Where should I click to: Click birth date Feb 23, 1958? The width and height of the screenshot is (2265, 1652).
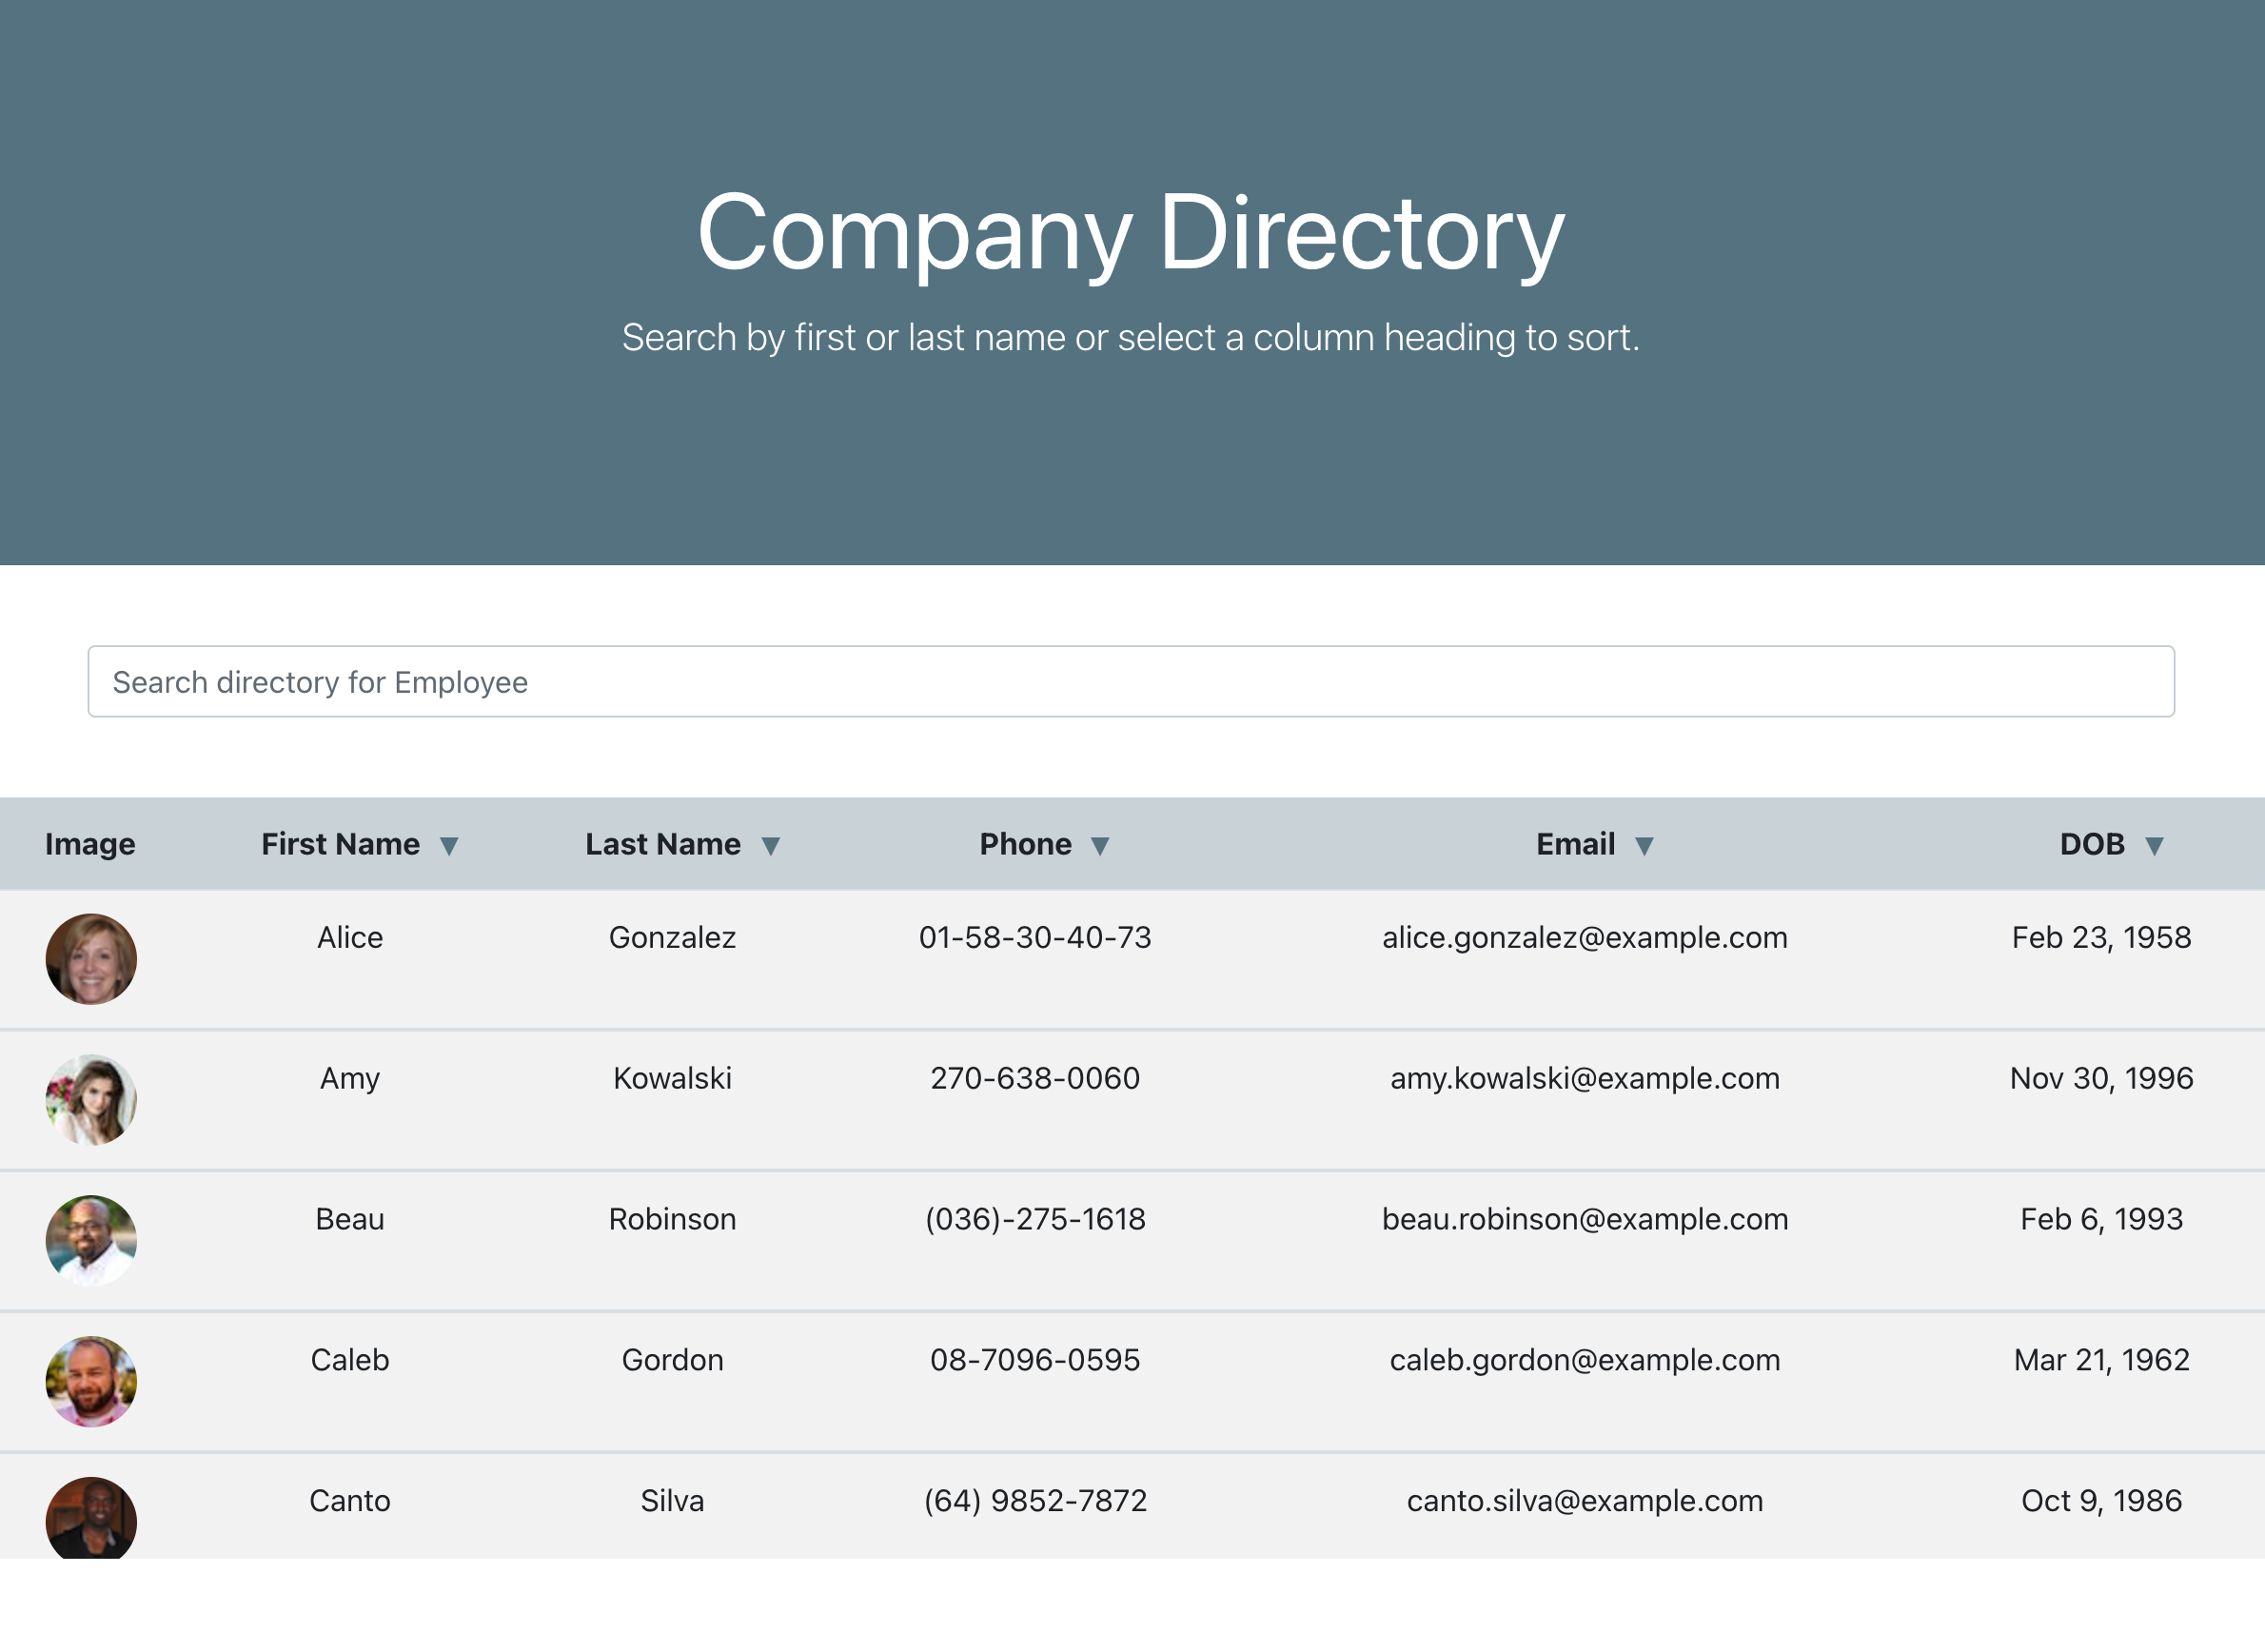pyautogui.click(x=2102, y=937)
